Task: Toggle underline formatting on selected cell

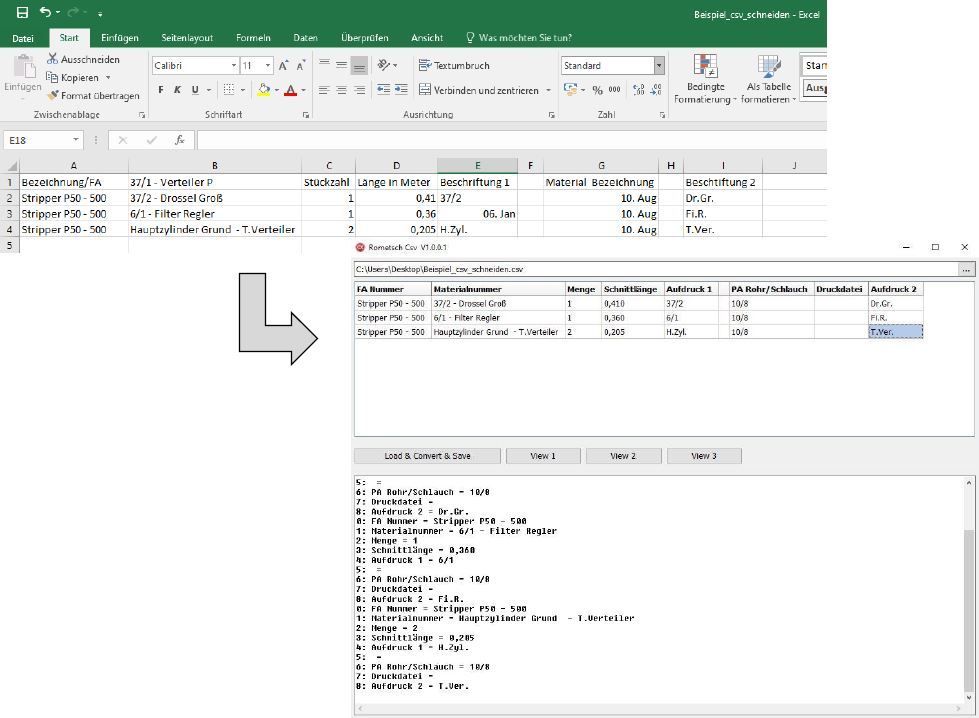Action: [x=195, y=90]
